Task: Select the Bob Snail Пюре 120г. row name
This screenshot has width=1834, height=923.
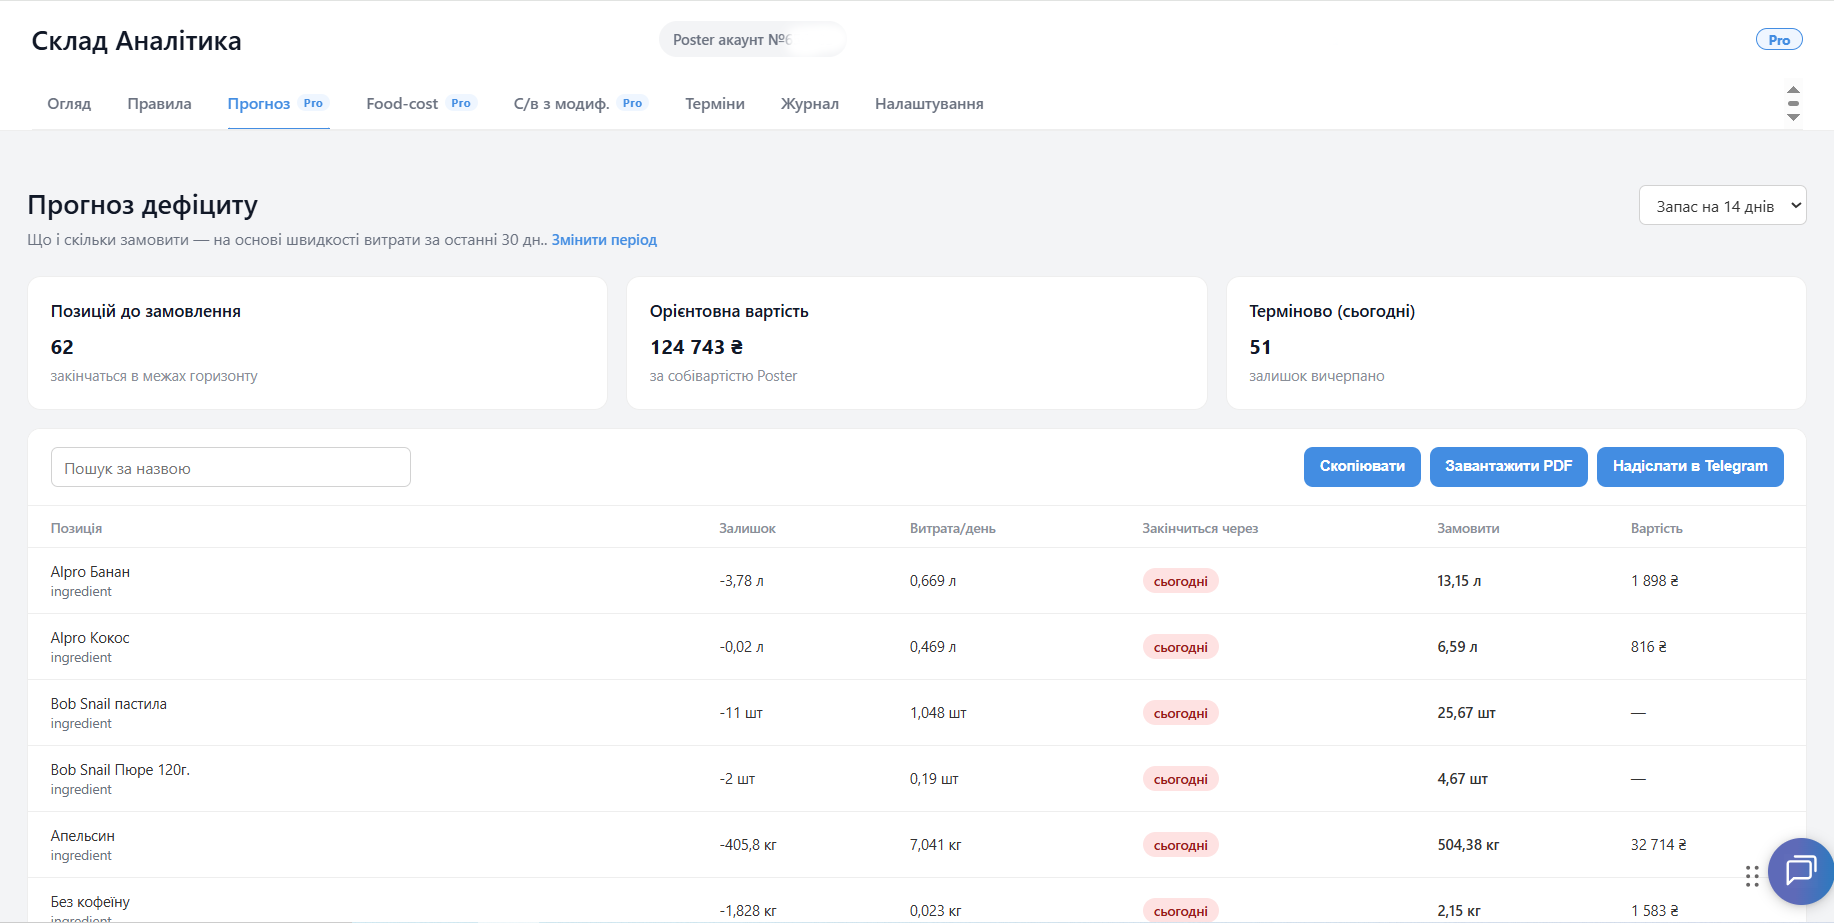Action: pyautogui.click(x=120, y=770)
